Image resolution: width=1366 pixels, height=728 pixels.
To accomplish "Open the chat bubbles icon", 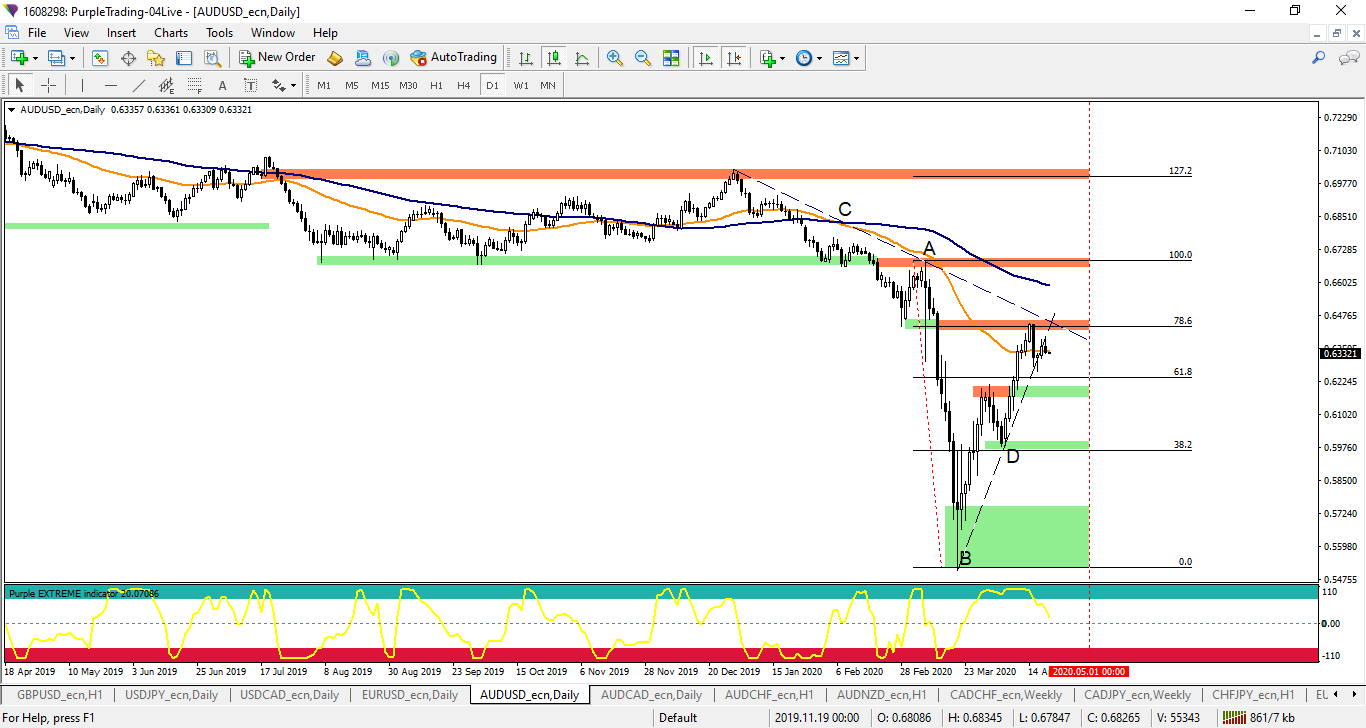I will pos(1349,58).
